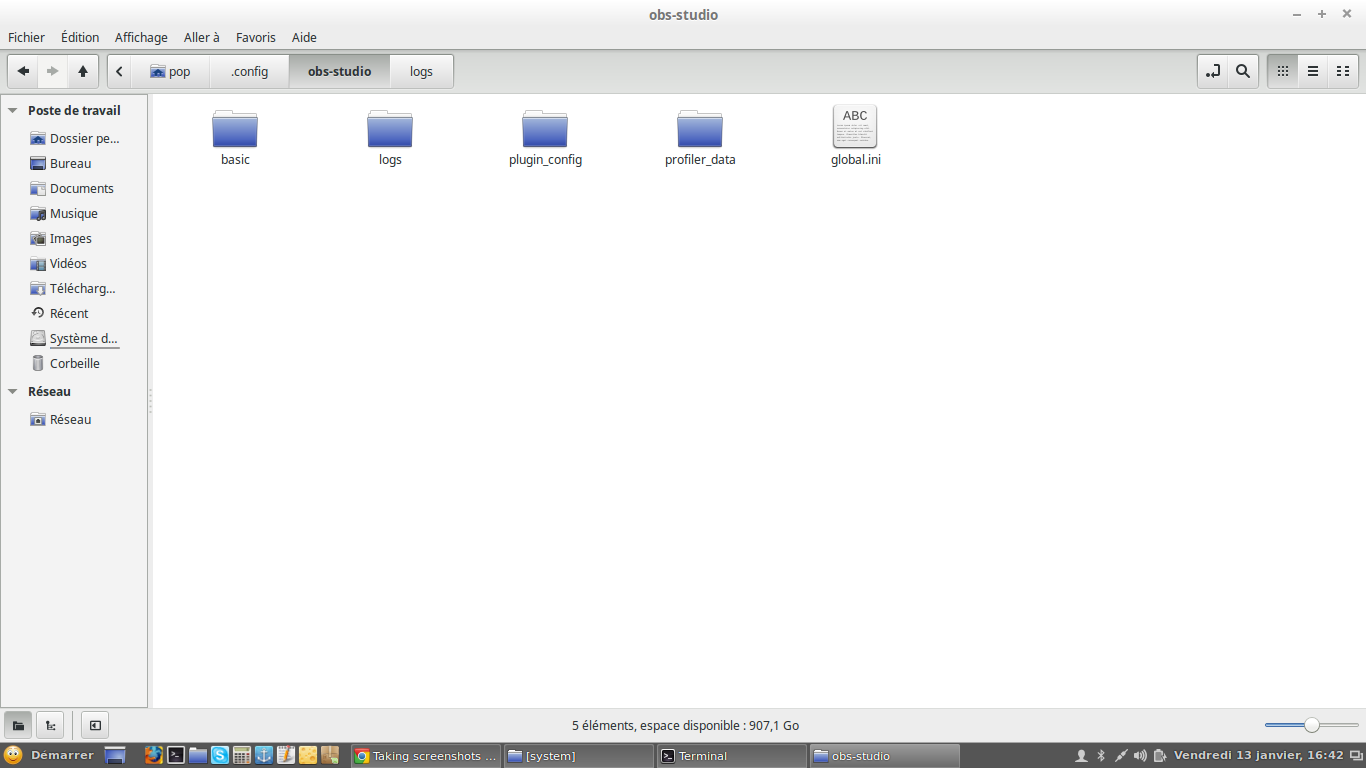Select the basic folder icon
This screenshot has width=1366, height=768.
tap(235, 129)
